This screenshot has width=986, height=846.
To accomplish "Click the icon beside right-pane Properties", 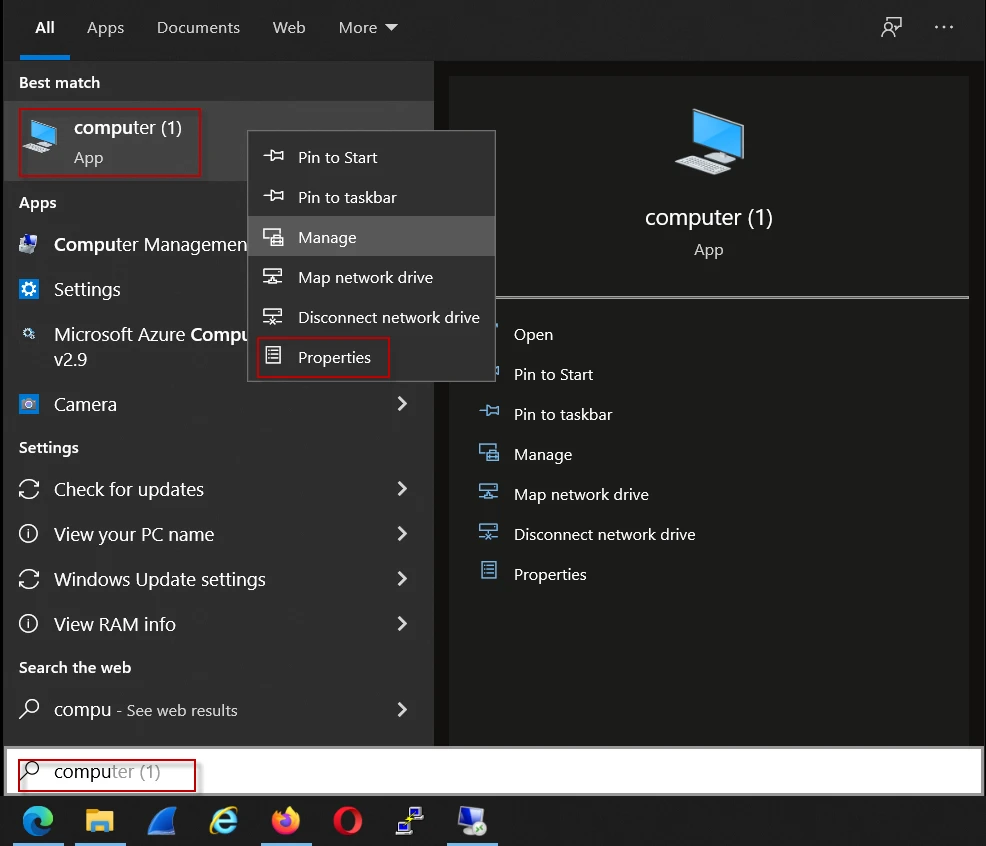I will click(x=489, y=571).
